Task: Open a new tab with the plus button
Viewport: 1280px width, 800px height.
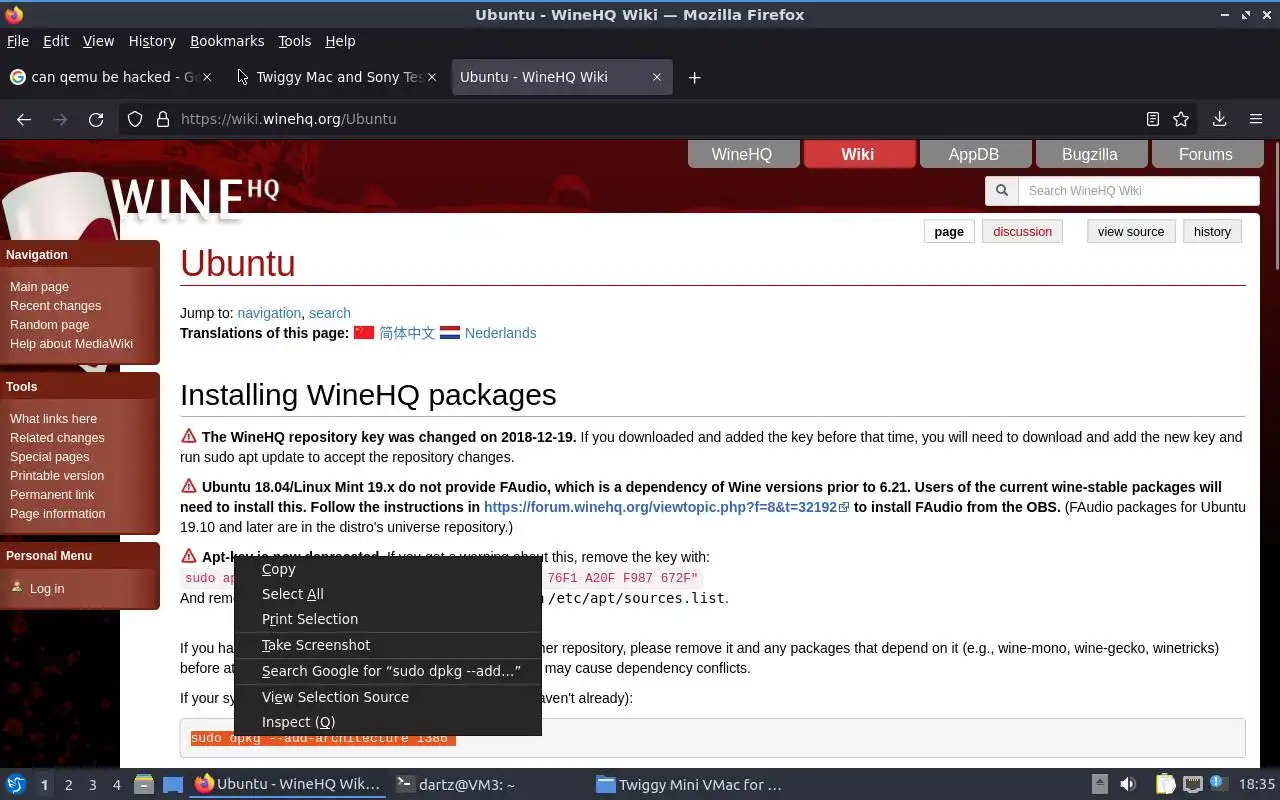Action: [x=694, y=77]
